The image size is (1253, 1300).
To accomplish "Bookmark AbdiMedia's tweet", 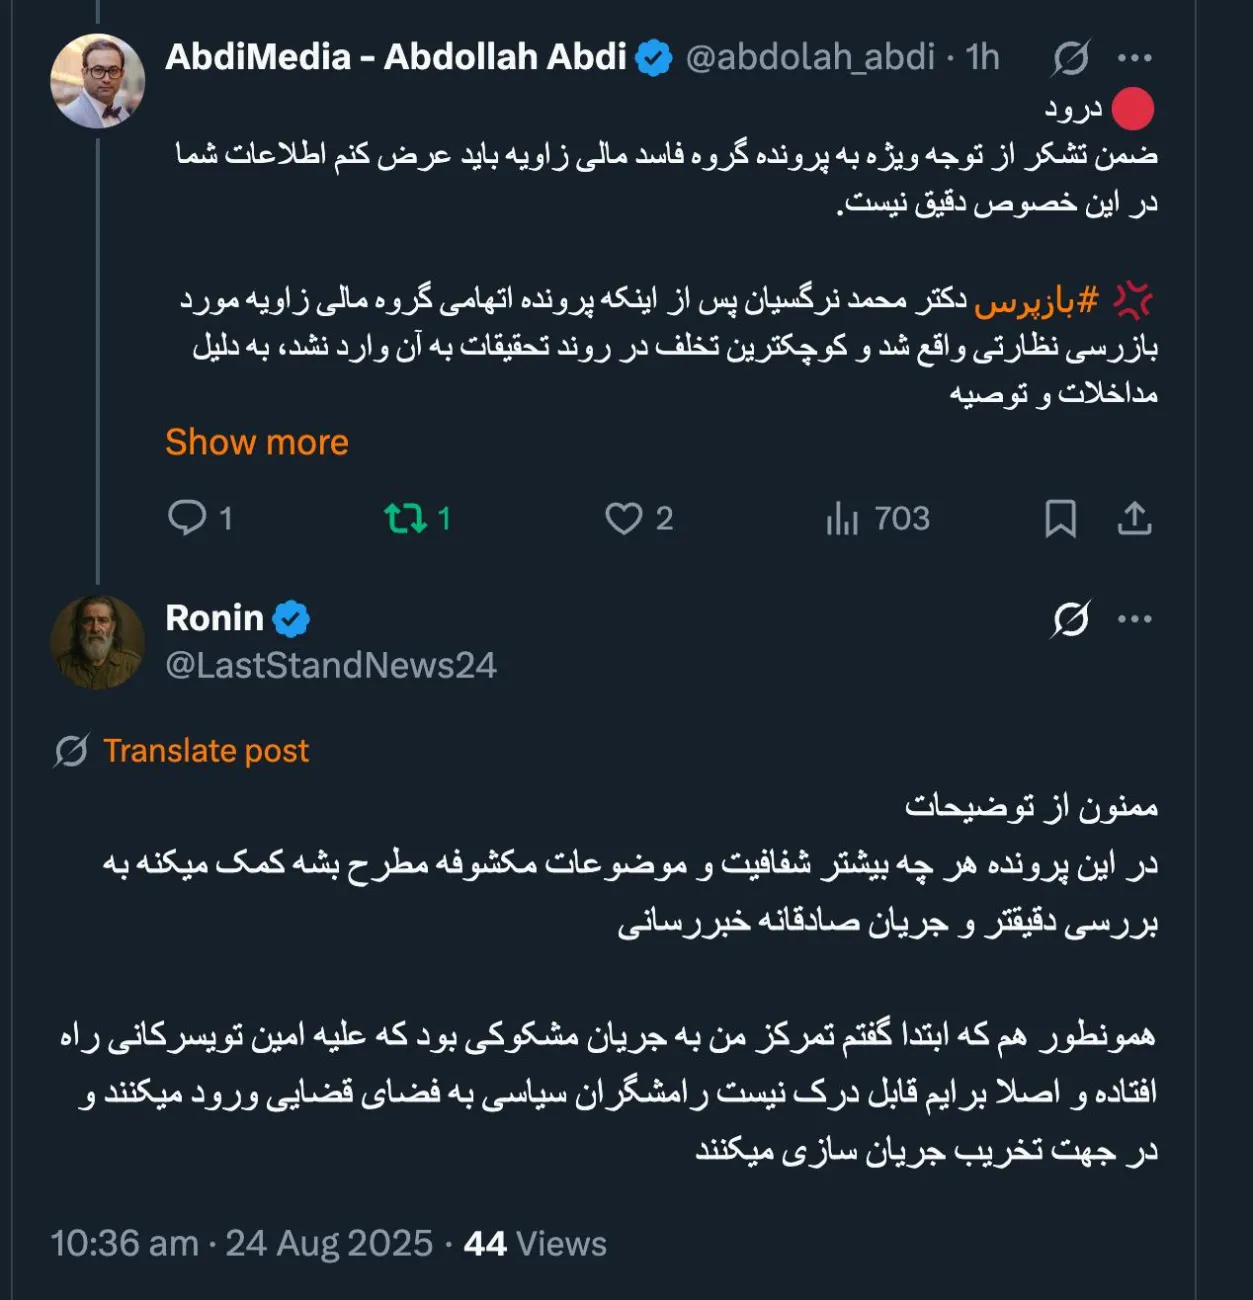I will click(1061, 518).
